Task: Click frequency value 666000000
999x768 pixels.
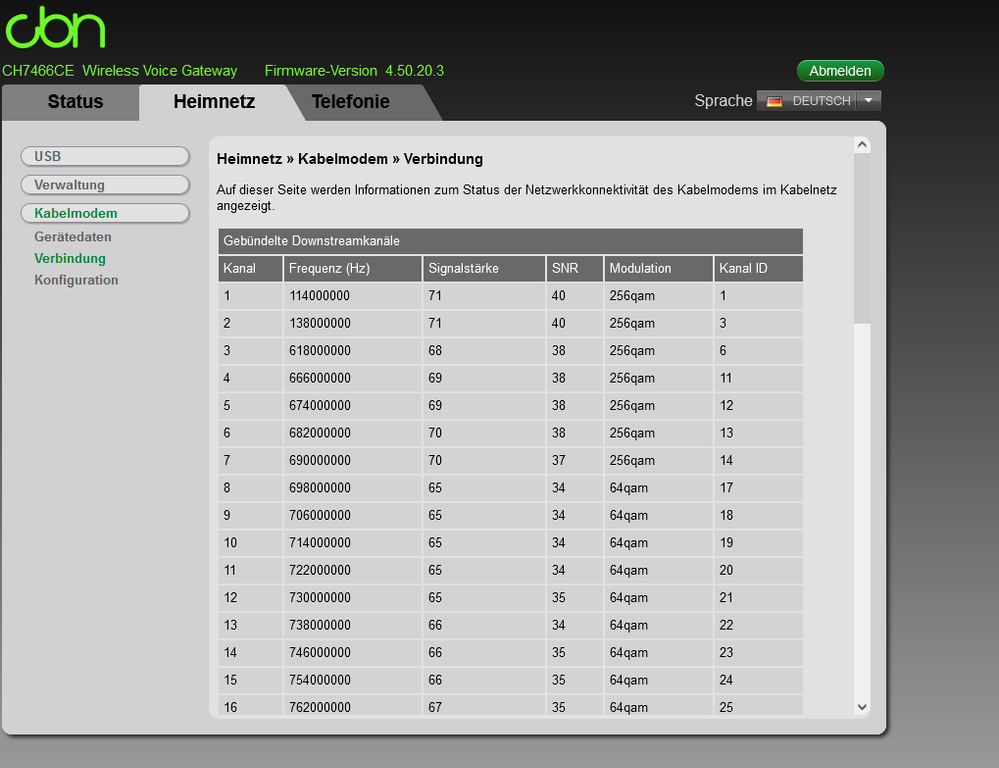Action: coord(320,378)
